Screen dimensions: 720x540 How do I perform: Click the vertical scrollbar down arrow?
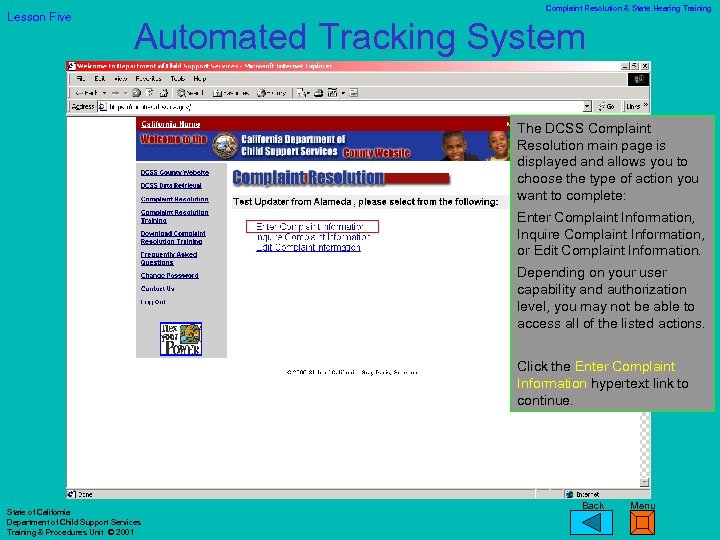pyautogui.click(x=645, y=482)
